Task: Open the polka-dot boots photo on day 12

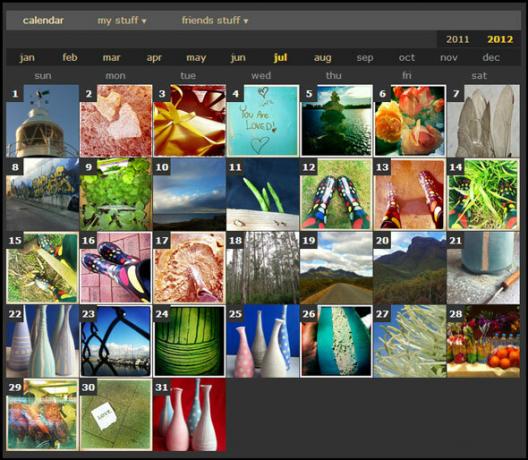Action: pyautogui.click(x=336, y=194)
